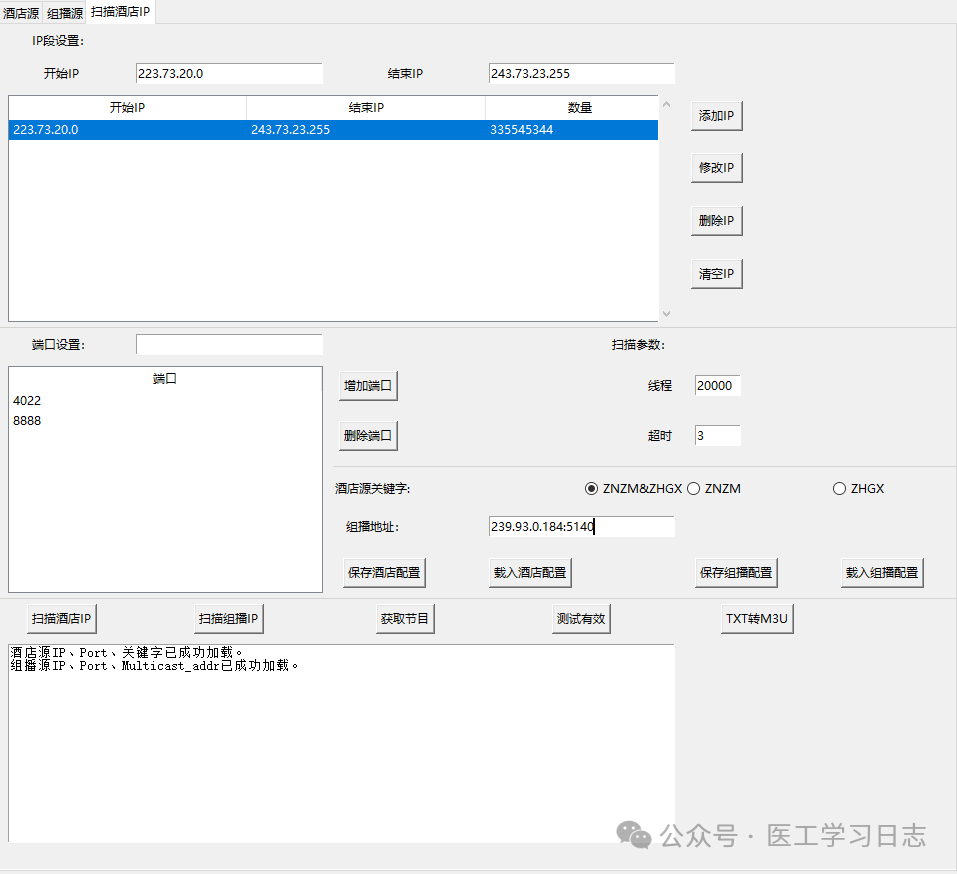Switch to the 酒店源 tab

click(x=21, y=13)
